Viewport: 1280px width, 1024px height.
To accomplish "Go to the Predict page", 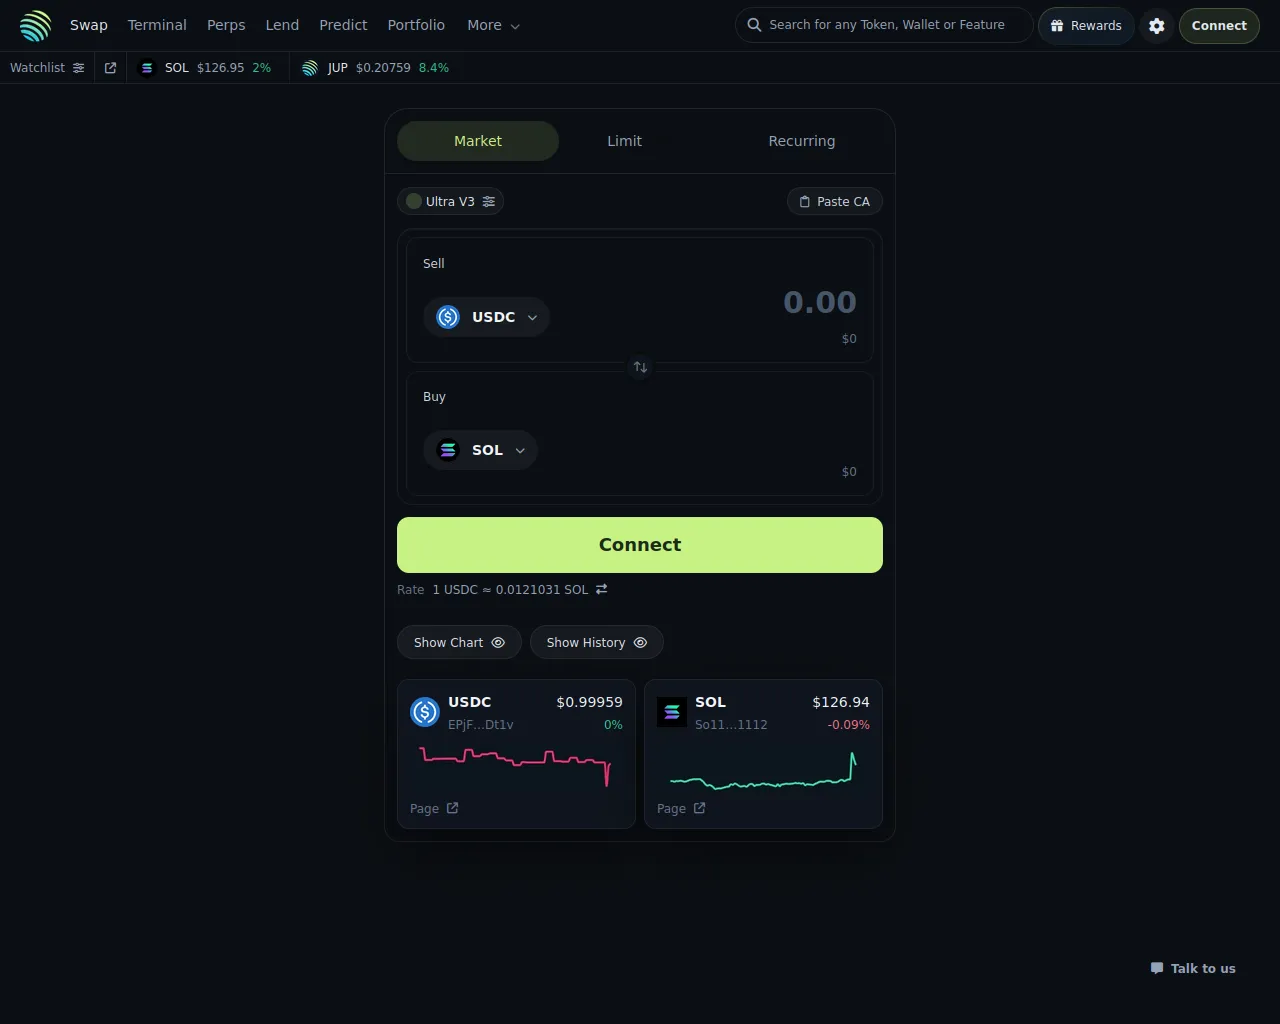I will click(x=343, y=26).
